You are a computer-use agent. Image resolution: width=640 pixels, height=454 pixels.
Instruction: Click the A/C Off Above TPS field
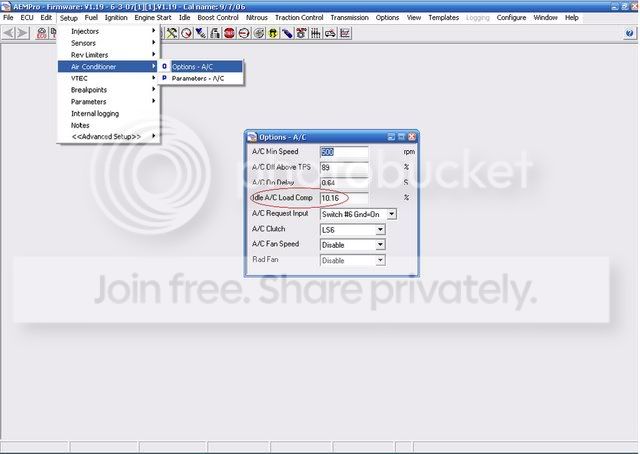tap(344, 167)
